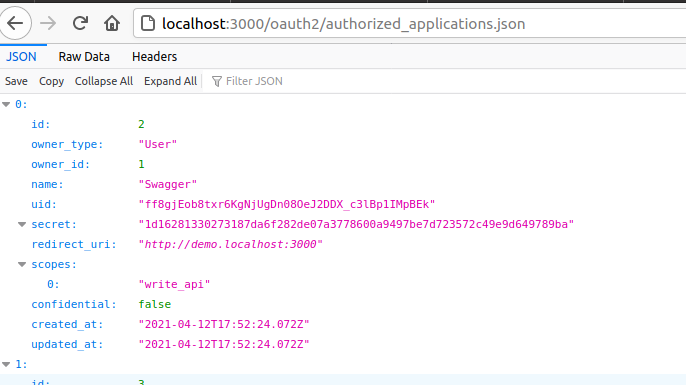
Task: Collapse the array item 0 node
Action: 6,104
